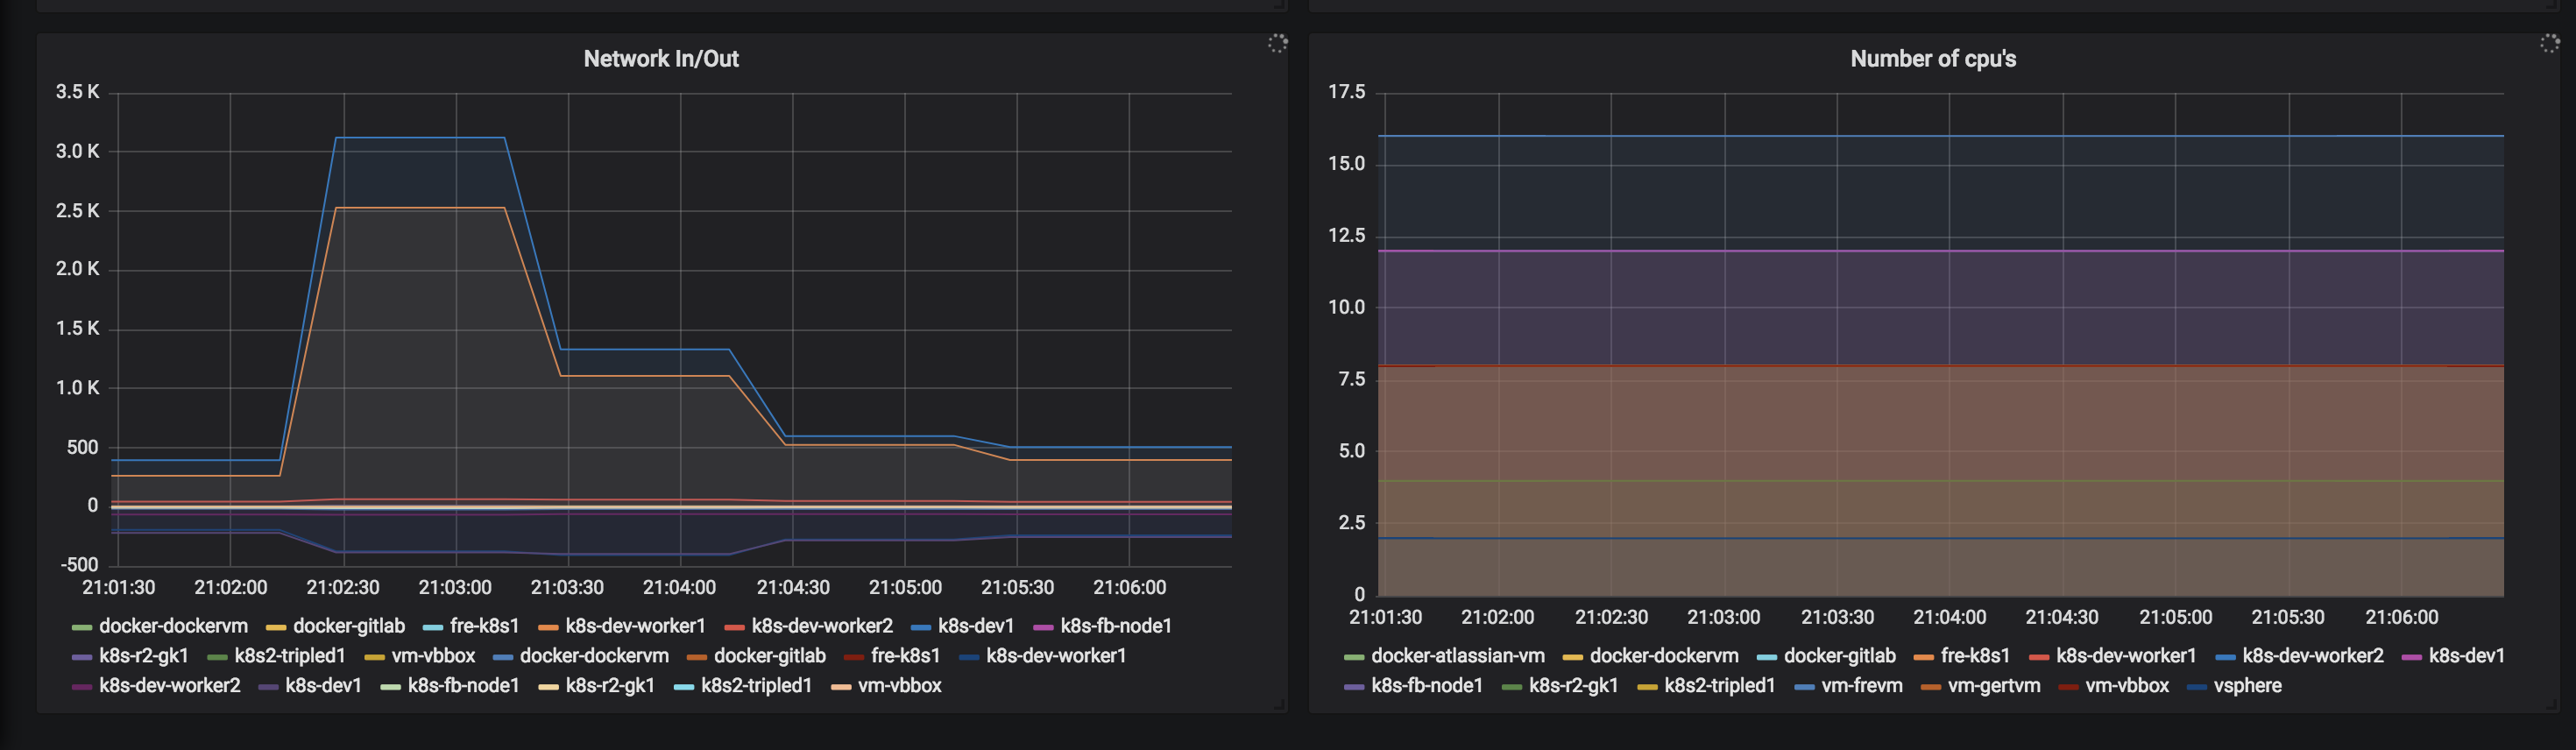Click the -500 y-axis label
The height and width of the screenshot is (750, 2576).
pos(79,565)
